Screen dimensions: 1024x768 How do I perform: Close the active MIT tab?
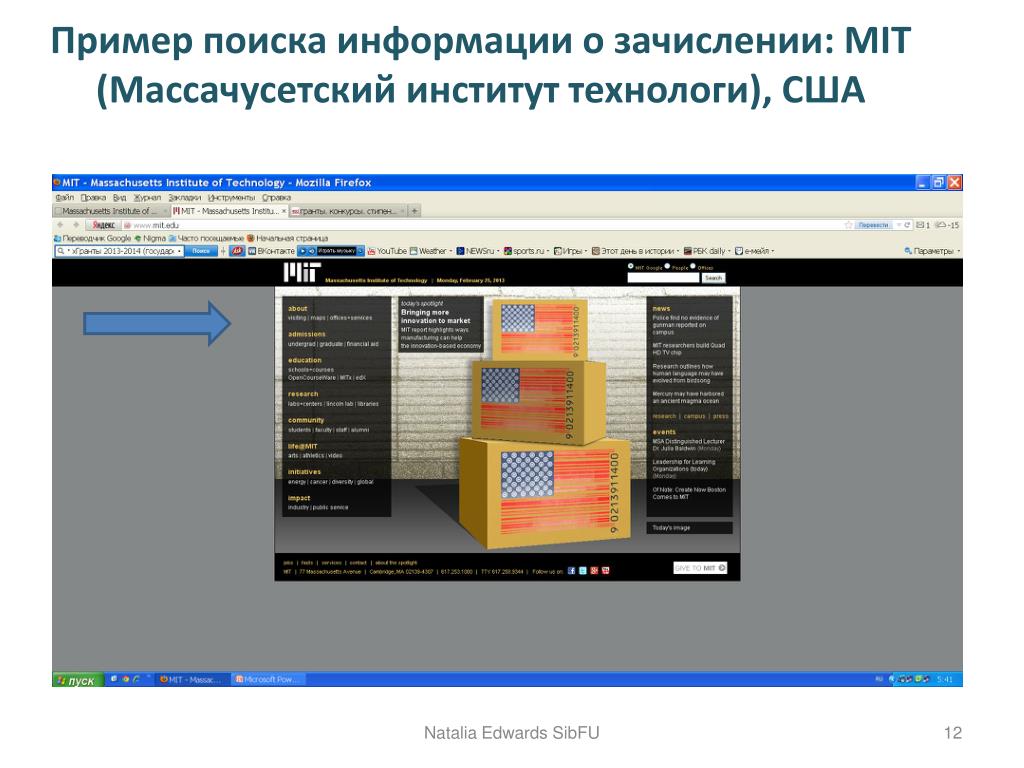click(x=283, y=211)
